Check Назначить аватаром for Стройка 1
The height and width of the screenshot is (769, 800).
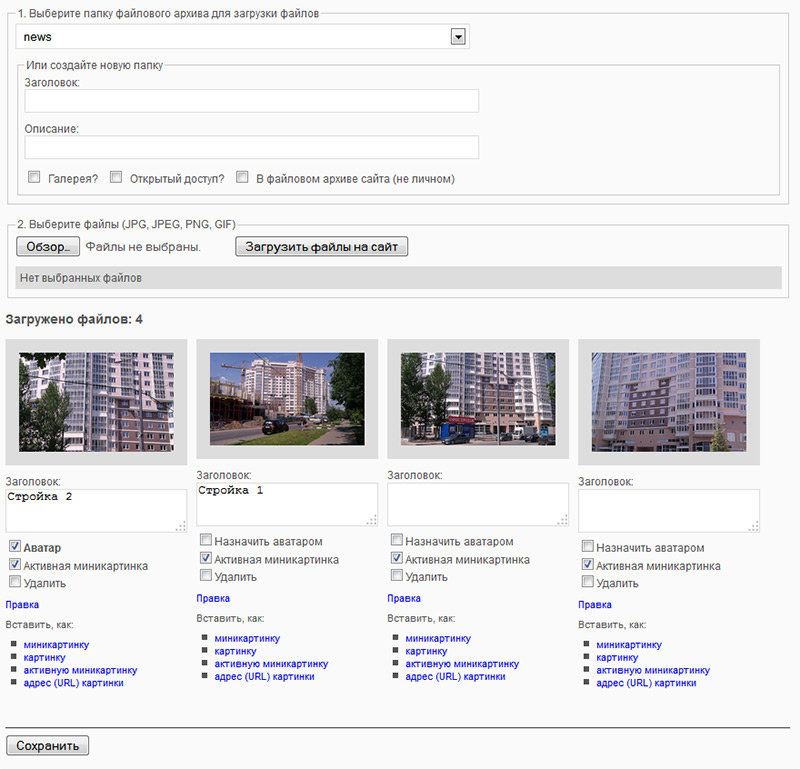pyautogui.click(x=206, y=541)
